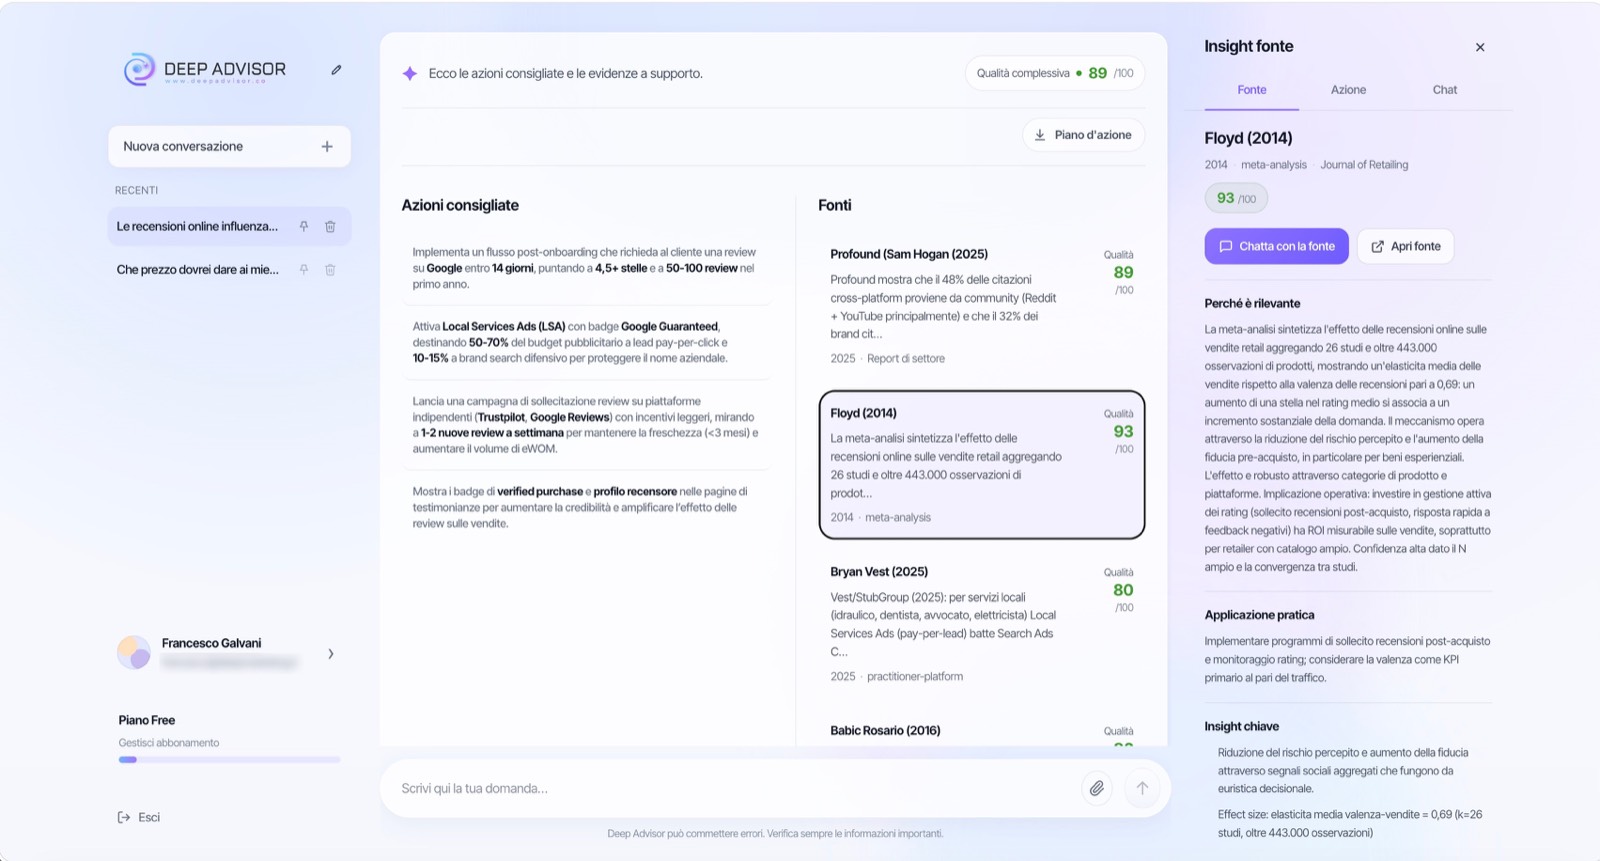The width and height of the screenshot is (1600, 861).
Task: Click the Nuova conversazione button
Action: (x=229, y=146)
